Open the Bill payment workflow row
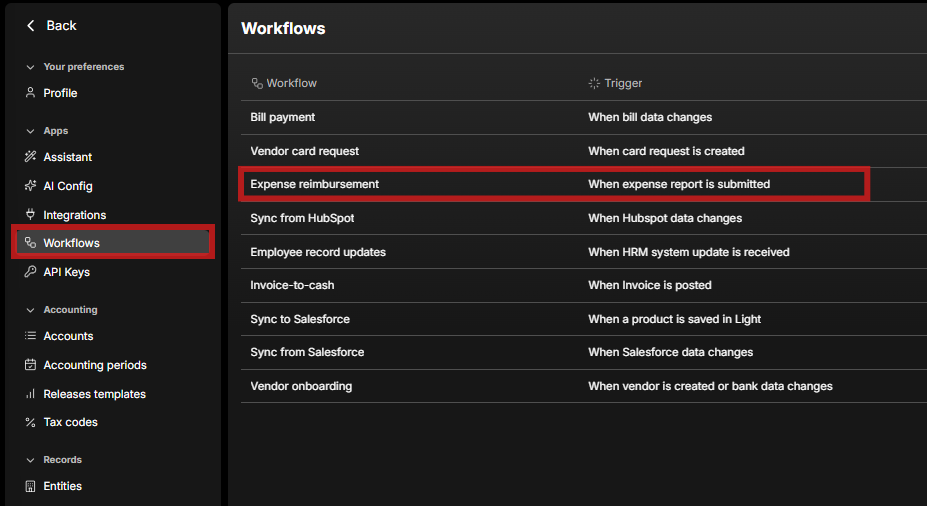Image resolution: width=927 pixels, height=506 pixels. [x=283, y=117]
